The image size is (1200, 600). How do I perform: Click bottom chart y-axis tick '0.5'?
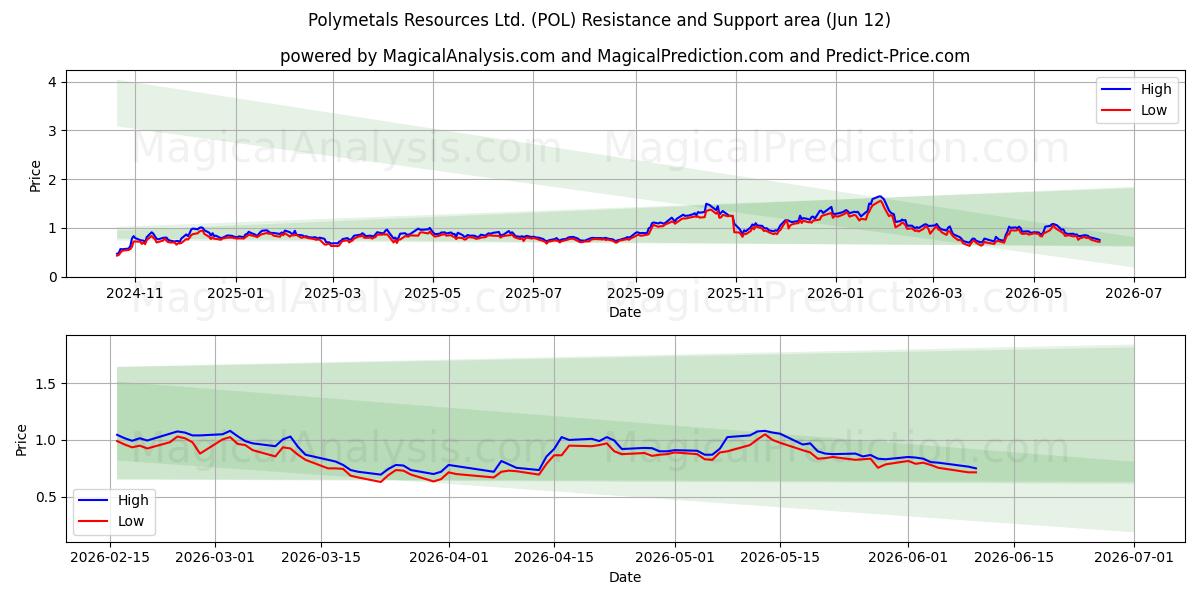point(48,497)
